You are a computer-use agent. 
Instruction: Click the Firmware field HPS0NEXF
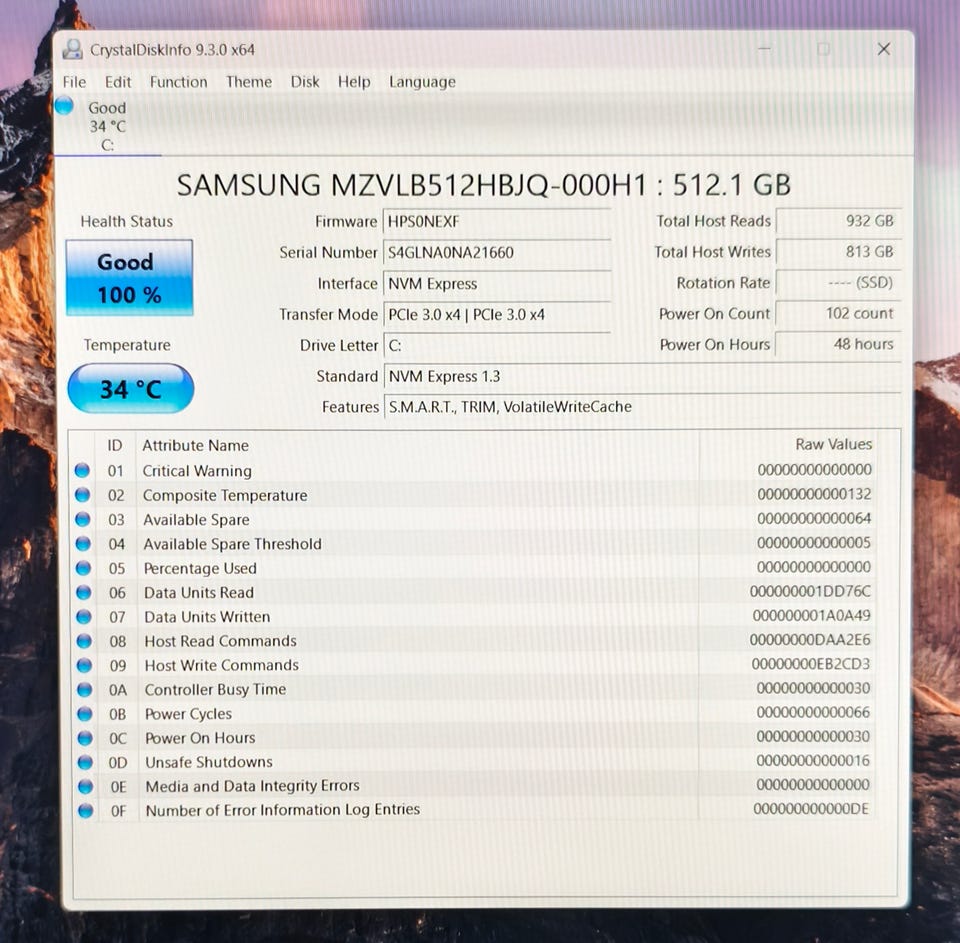497,222
